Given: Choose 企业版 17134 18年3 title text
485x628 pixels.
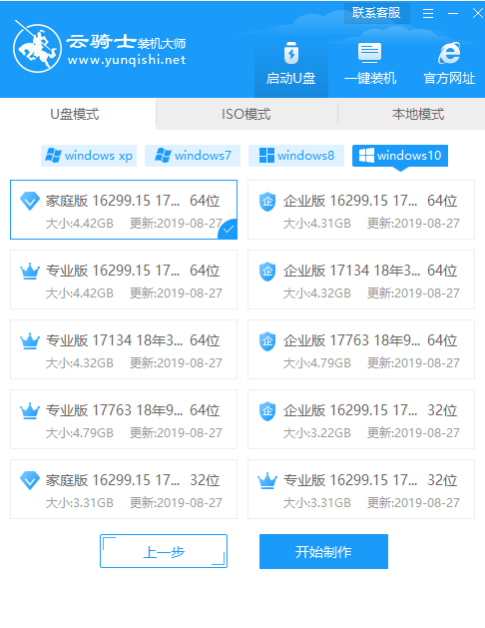Looking at the screenshot, I should (x=370, y=271).
